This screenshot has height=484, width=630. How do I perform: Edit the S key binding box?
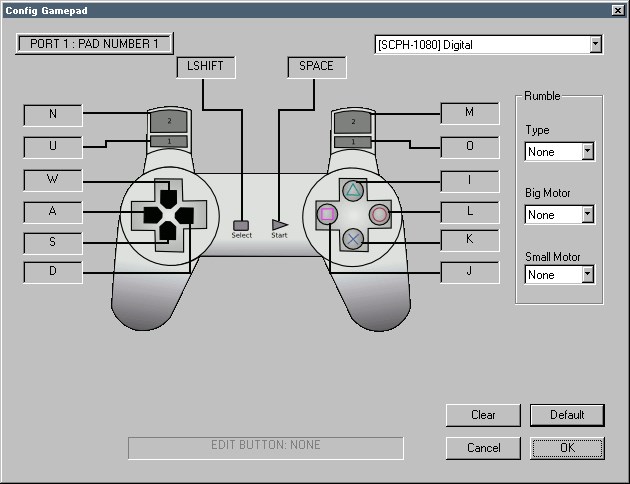point(53,243)
